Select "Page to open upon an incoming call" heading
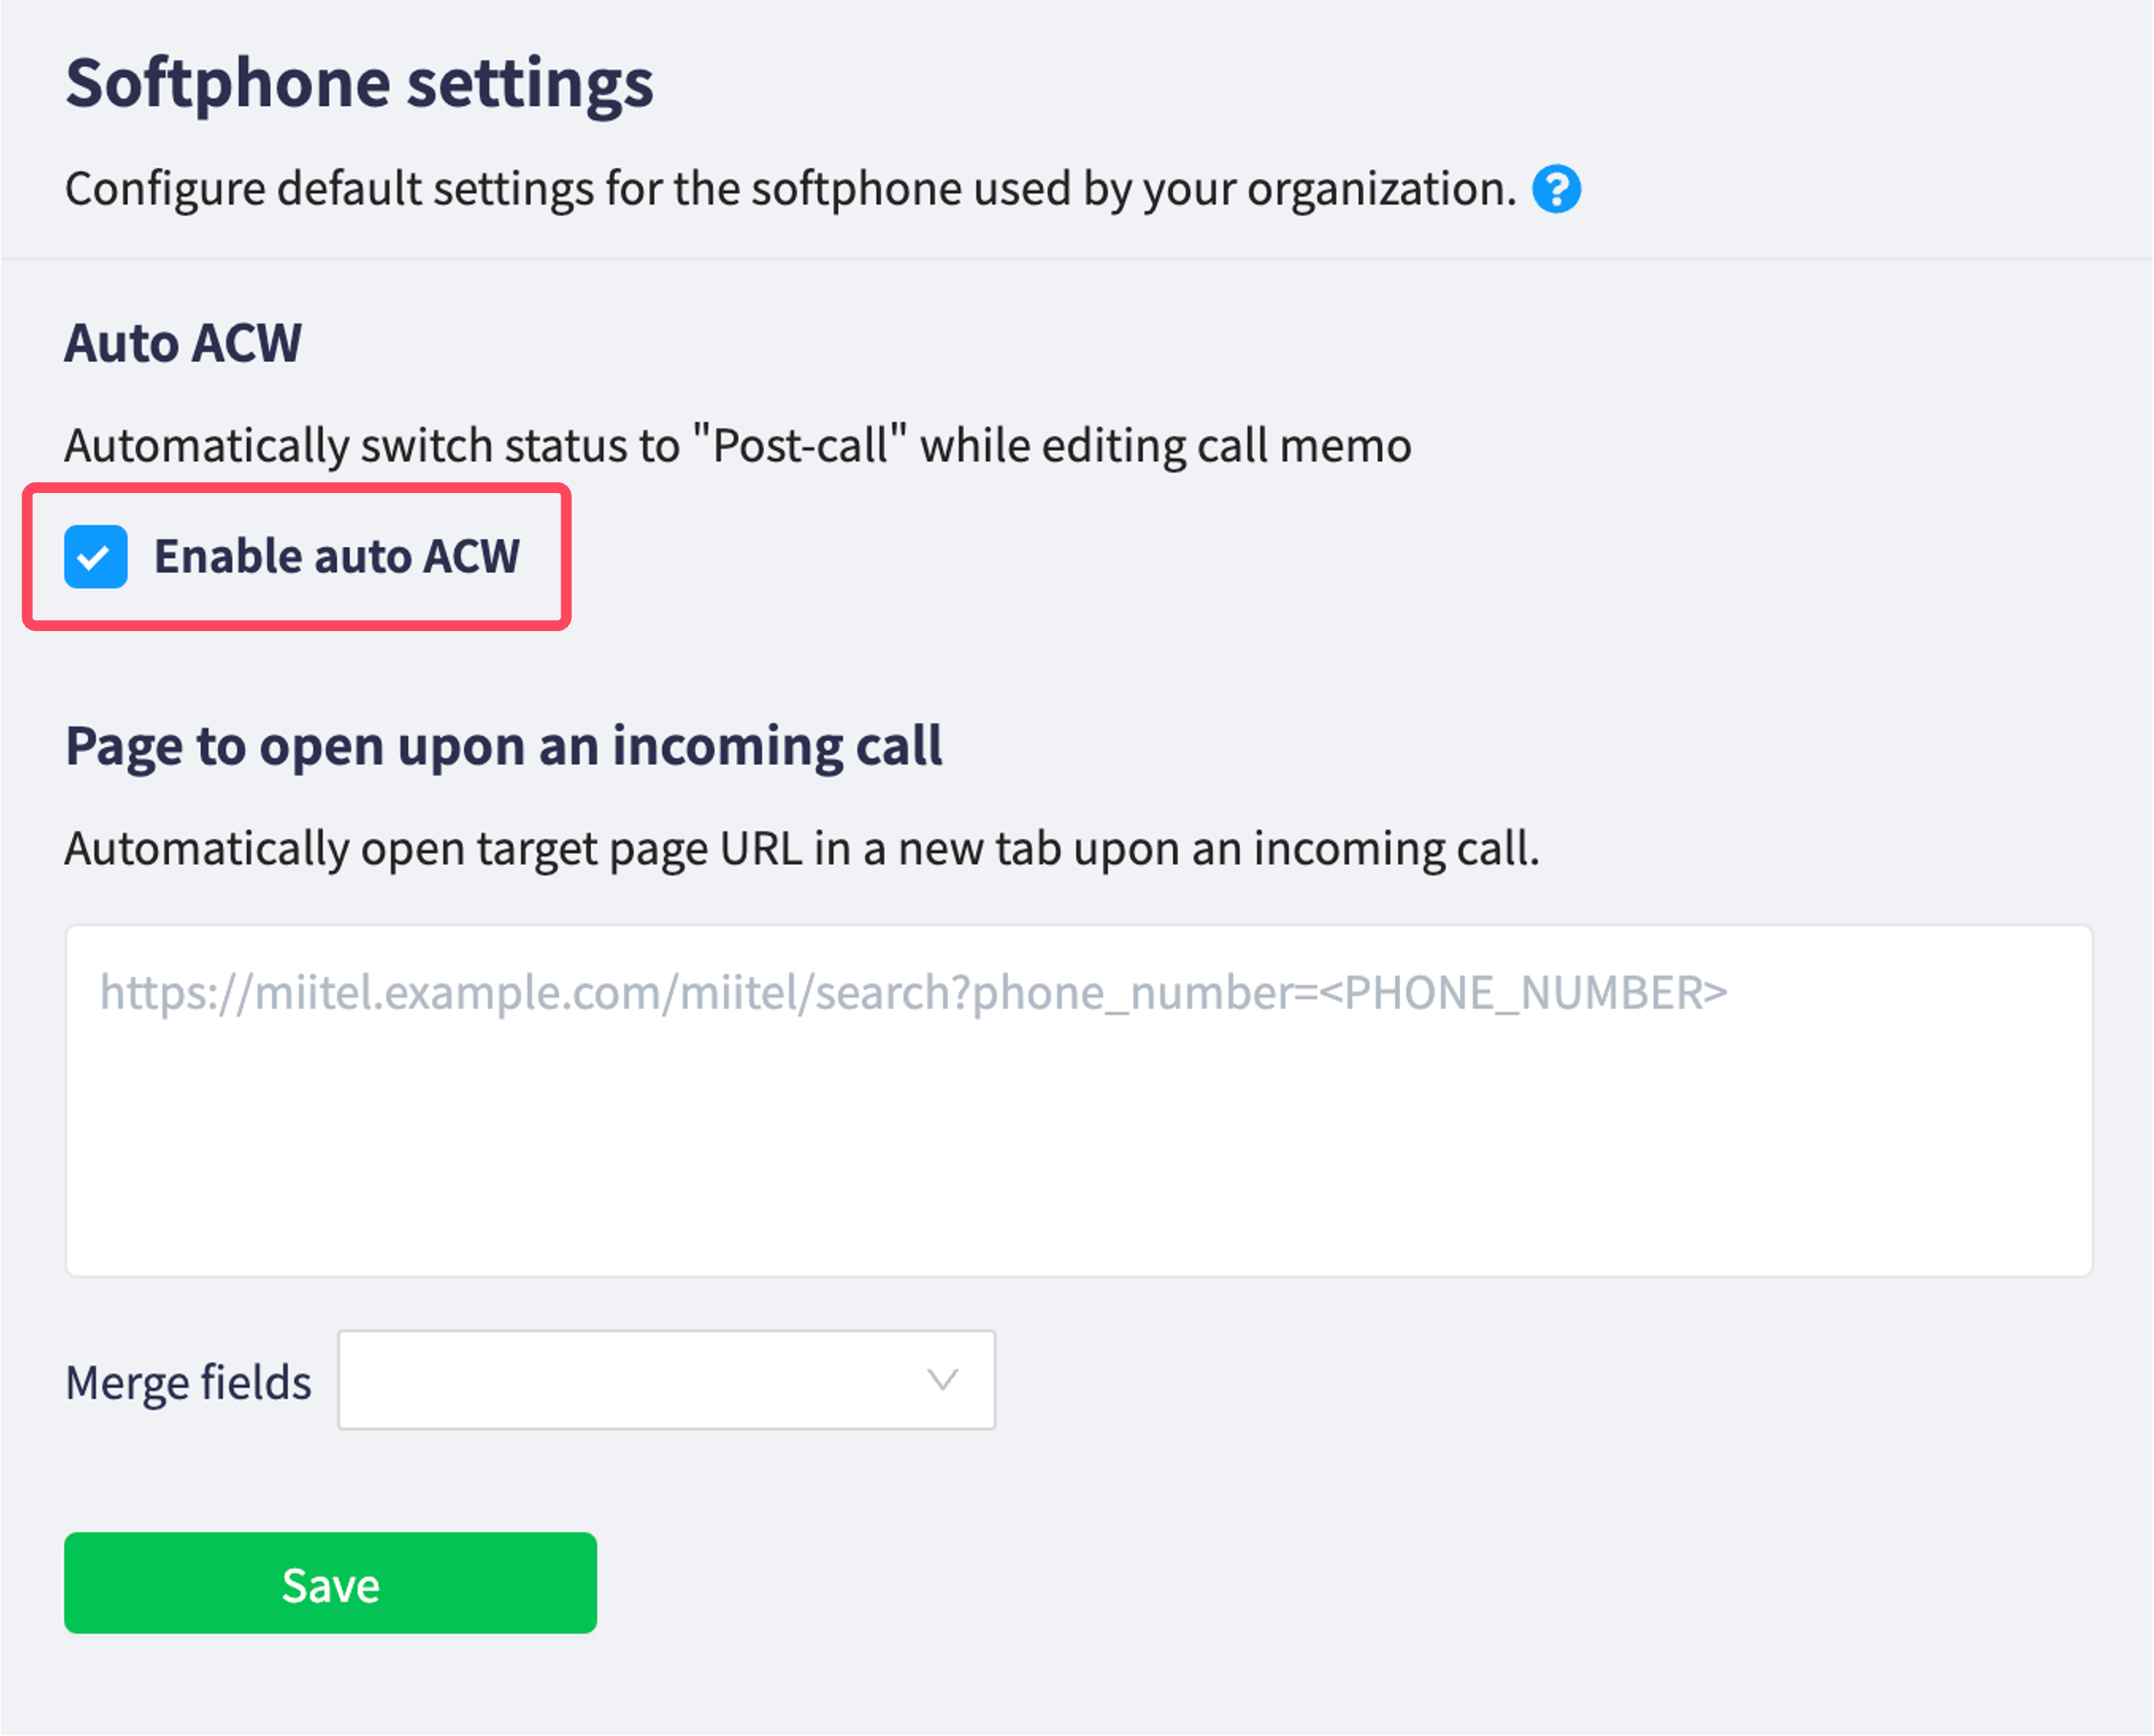The image size is (2154, 1736). [504, 747]
